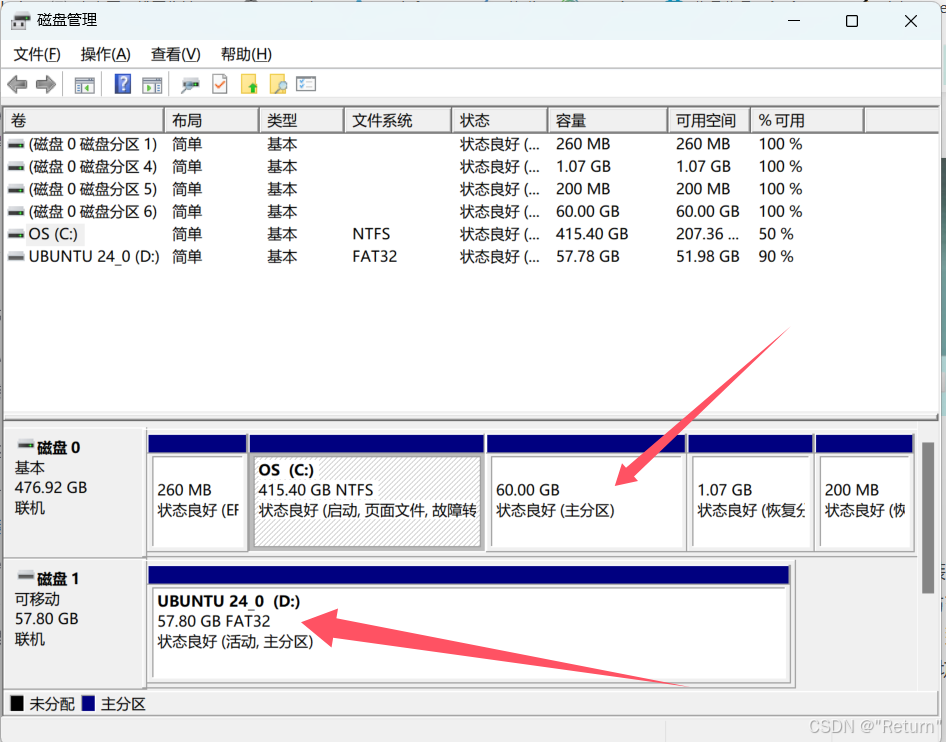Select the 60.00 GB primary partition block
The height and width of the screenshot is (742, 946).
pos(585,500)
